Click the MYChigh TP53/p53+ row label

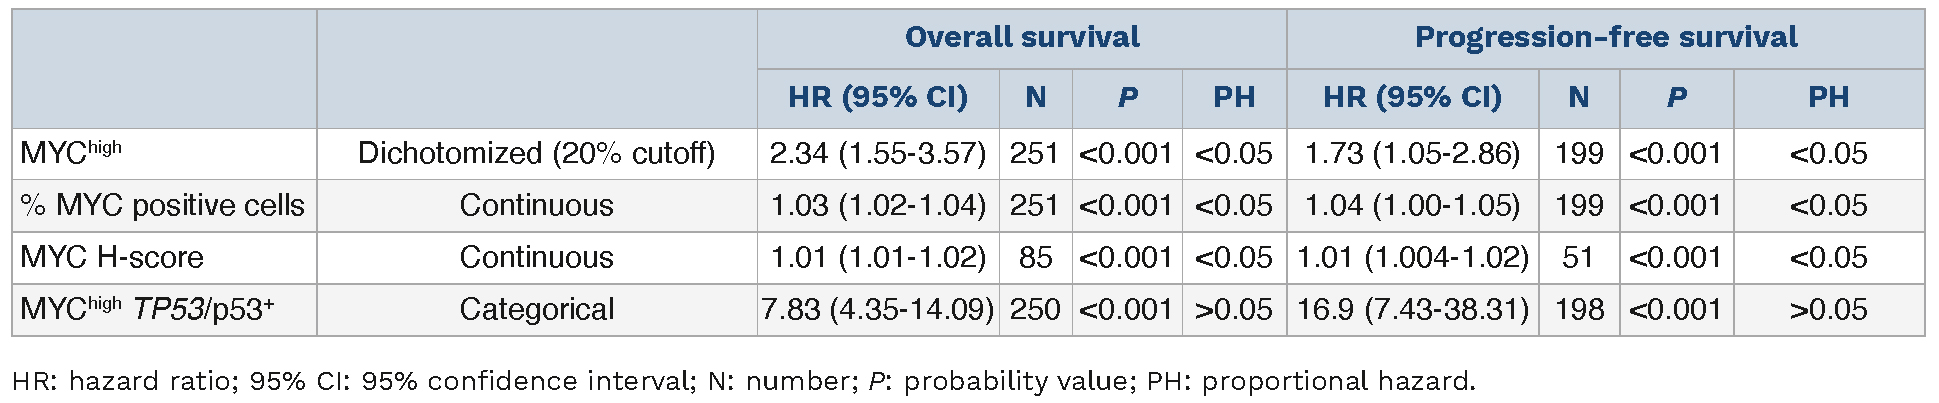(147, 310)
